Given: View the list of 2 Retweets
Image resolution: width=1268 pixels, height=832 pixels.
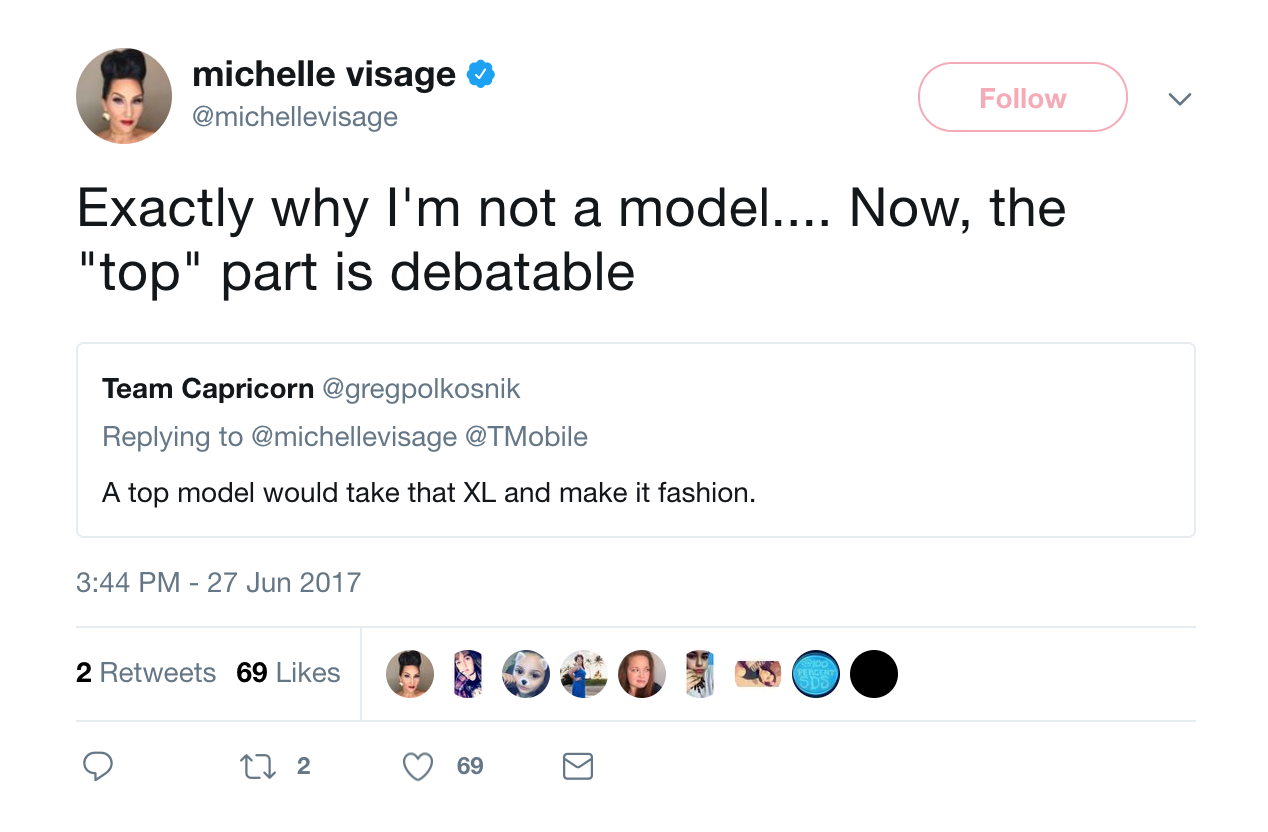Looking at the screenshot, I should point(146,673).
